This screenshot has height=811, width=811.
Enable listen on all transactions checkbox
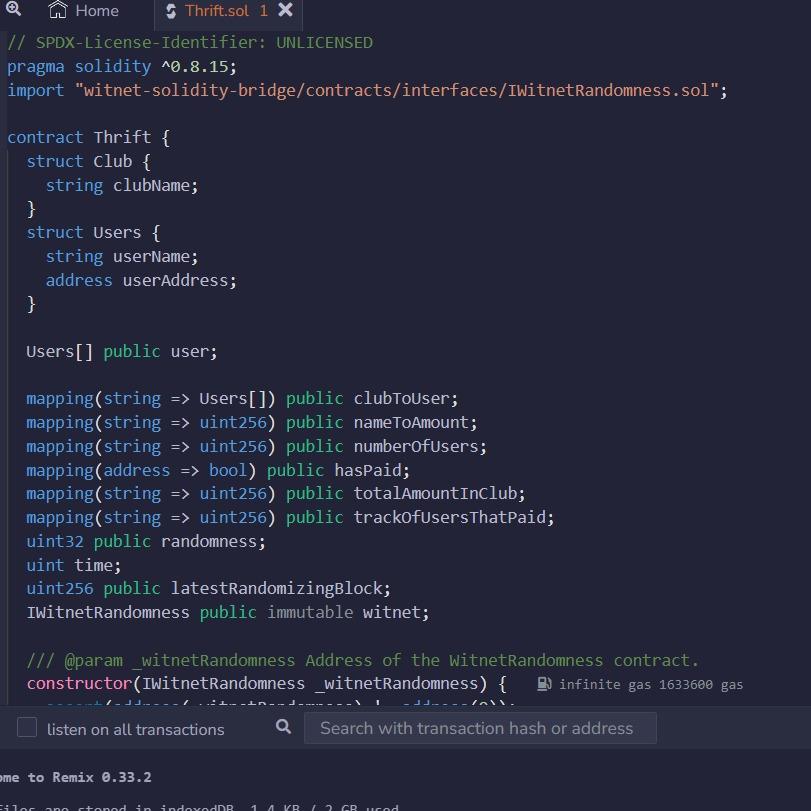coord(27,728)
